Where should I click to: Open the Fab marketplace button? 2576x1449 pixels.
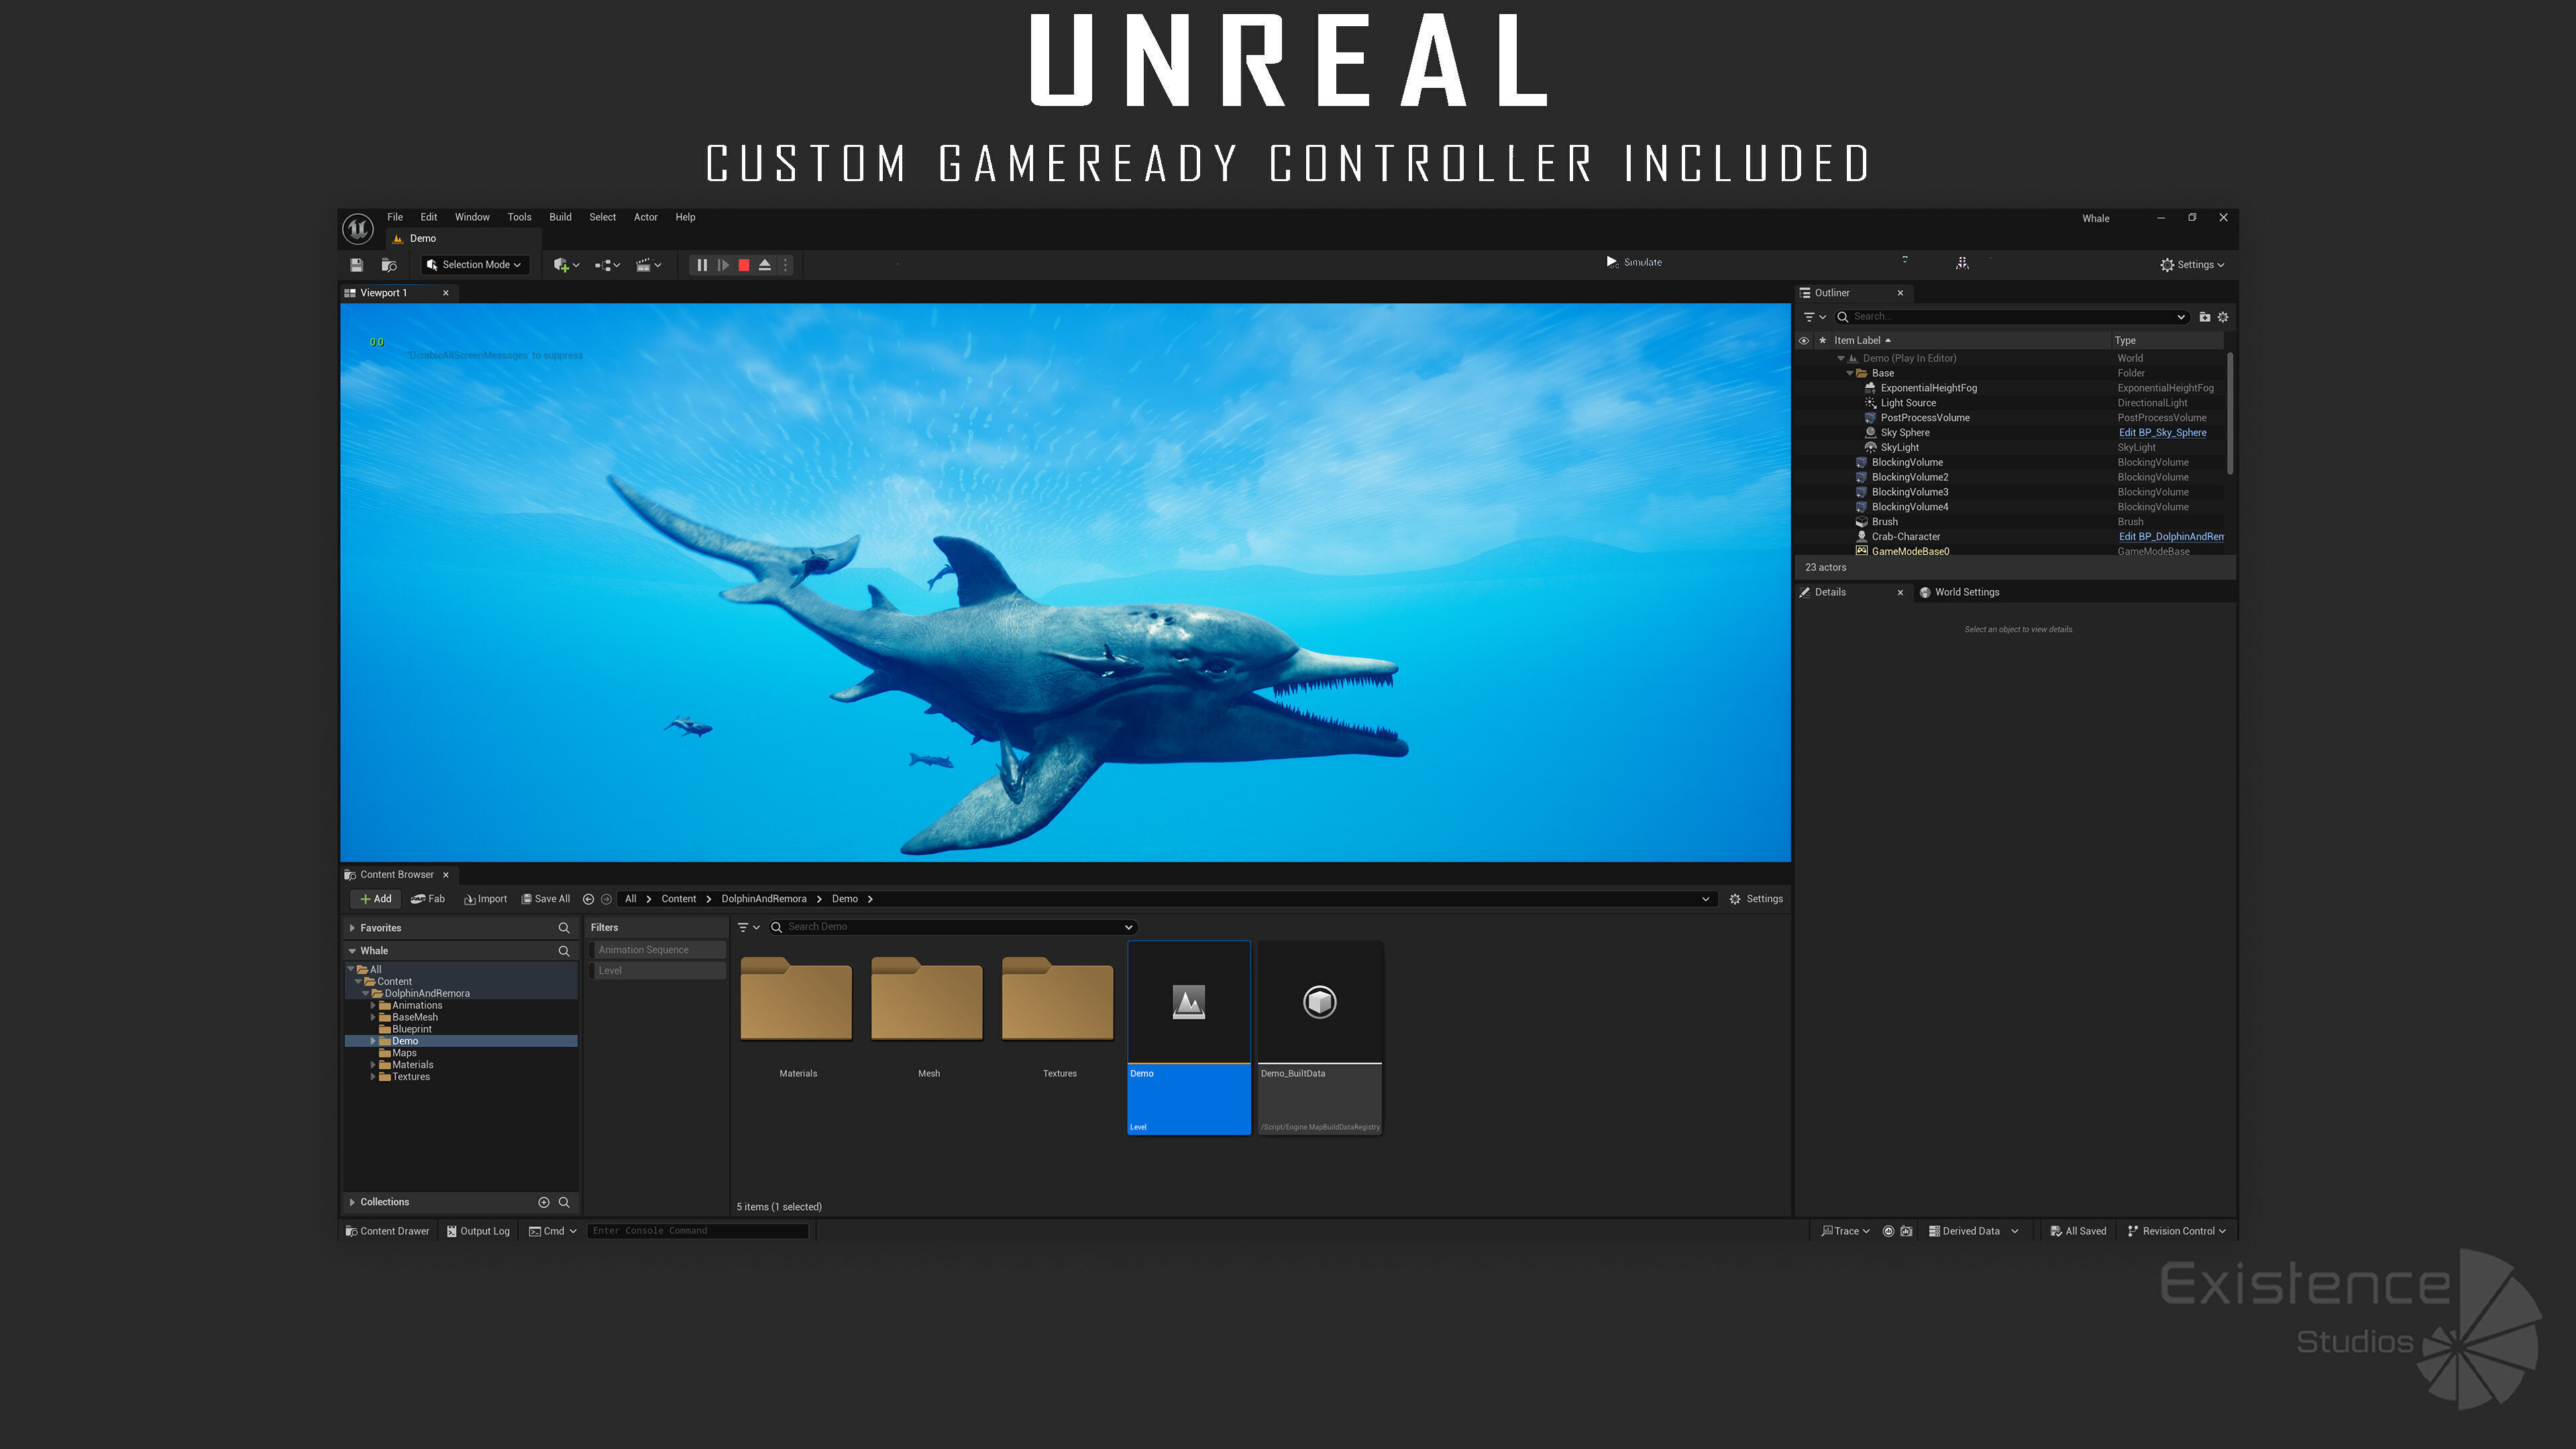(428, 899)
